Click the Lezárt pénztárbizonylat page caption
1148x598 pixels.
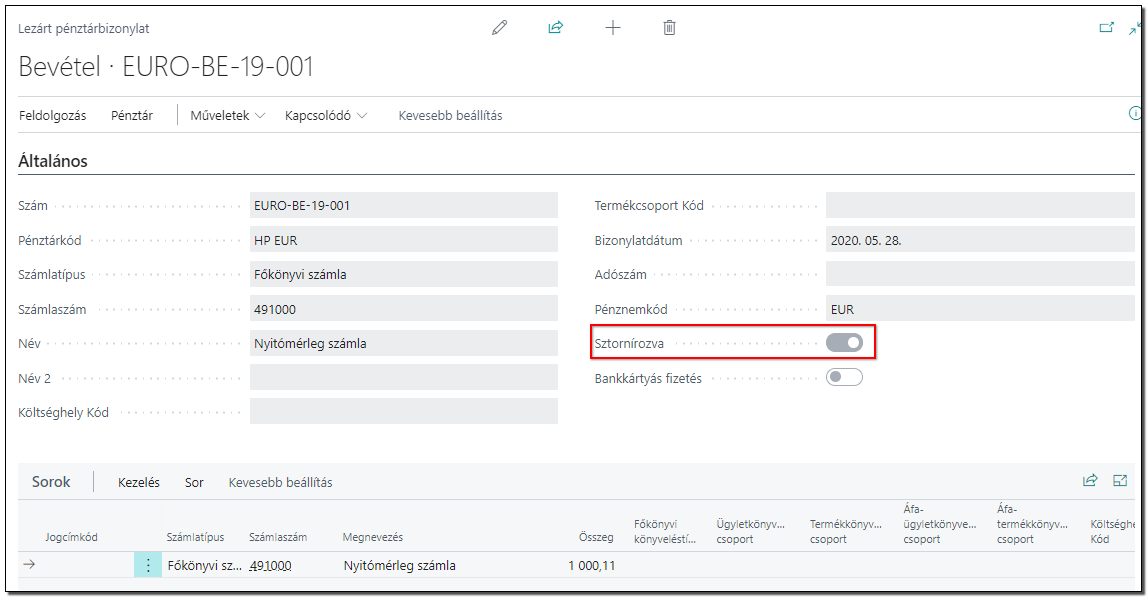tap(83, 29)
